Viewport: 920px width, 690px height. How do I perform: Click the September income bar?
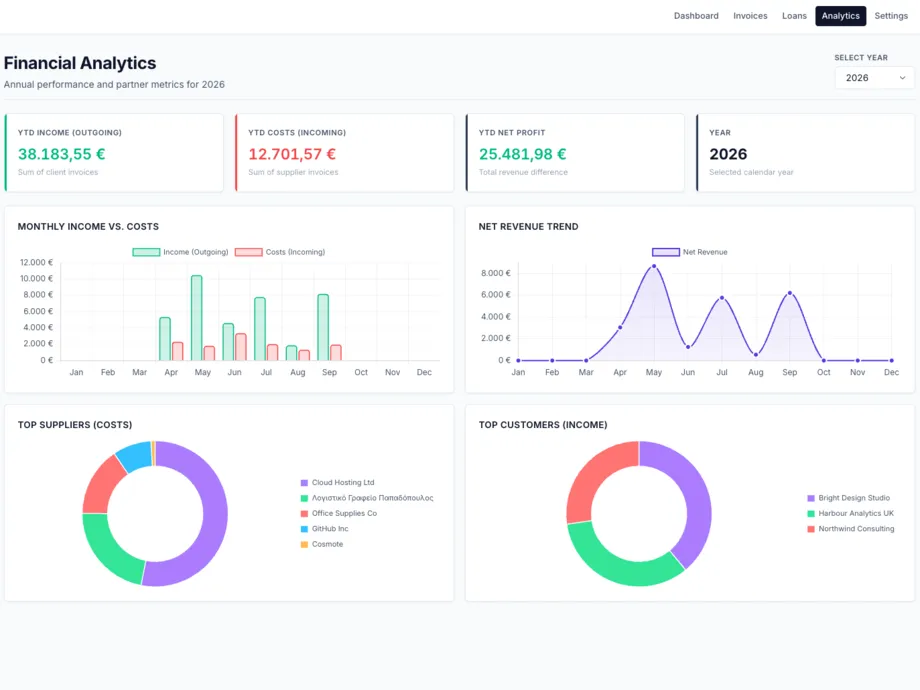323,327
